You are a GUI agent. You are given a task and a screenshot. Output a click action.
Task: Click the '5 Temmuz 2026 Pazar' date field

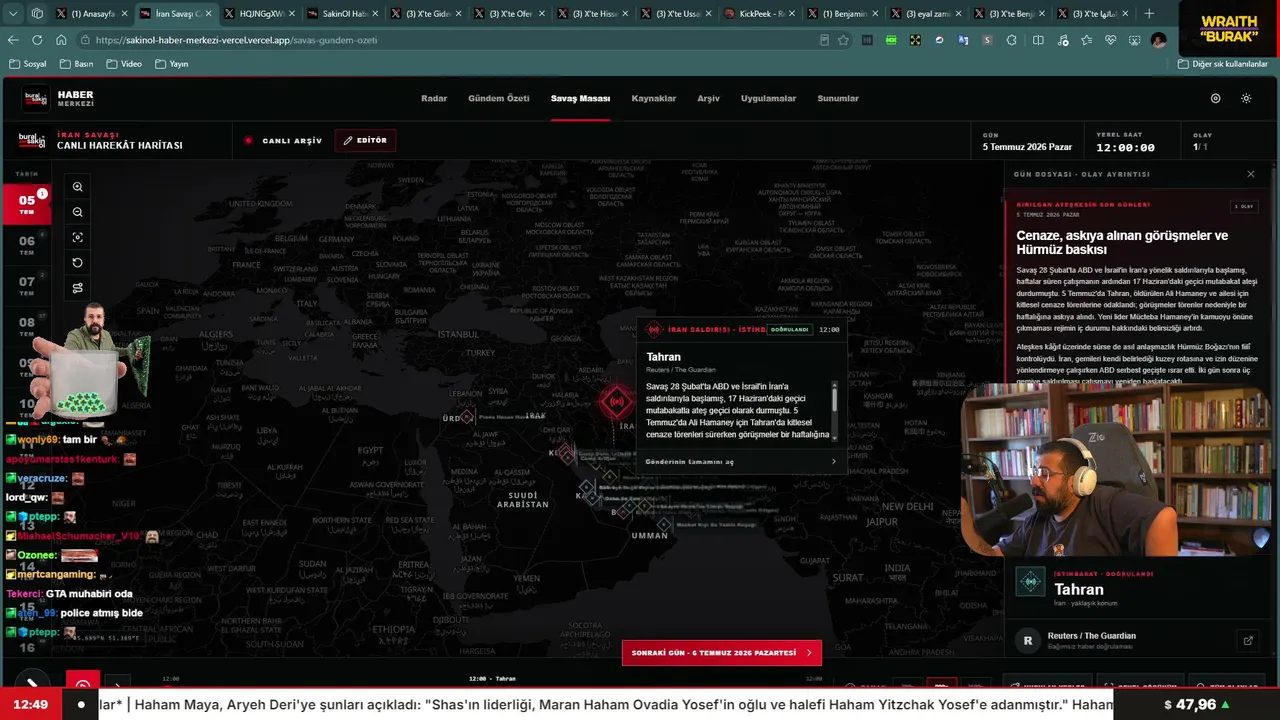point(1027,147)
